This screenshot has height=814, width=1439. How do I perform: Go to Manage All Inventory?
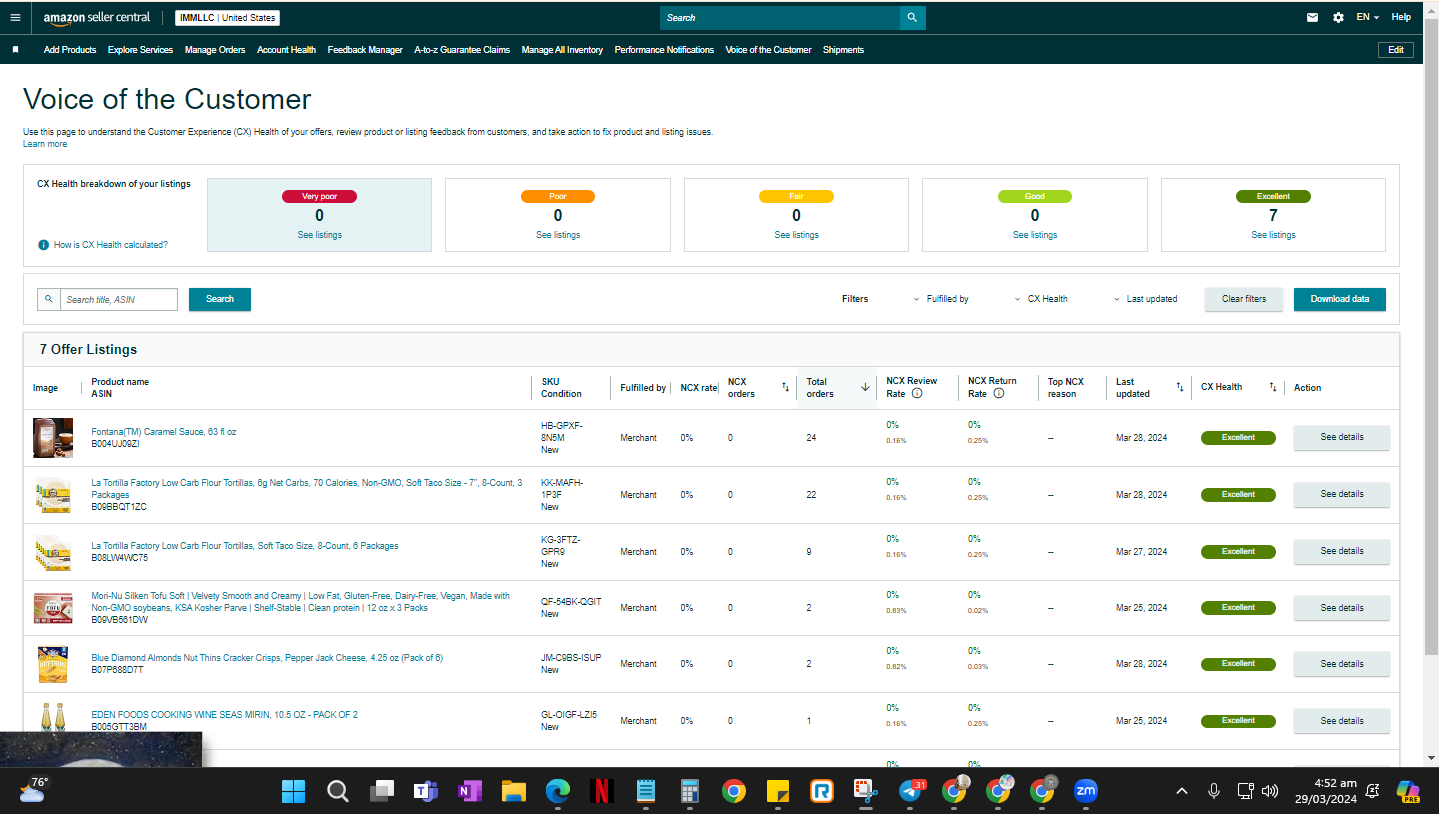(562, 50)
